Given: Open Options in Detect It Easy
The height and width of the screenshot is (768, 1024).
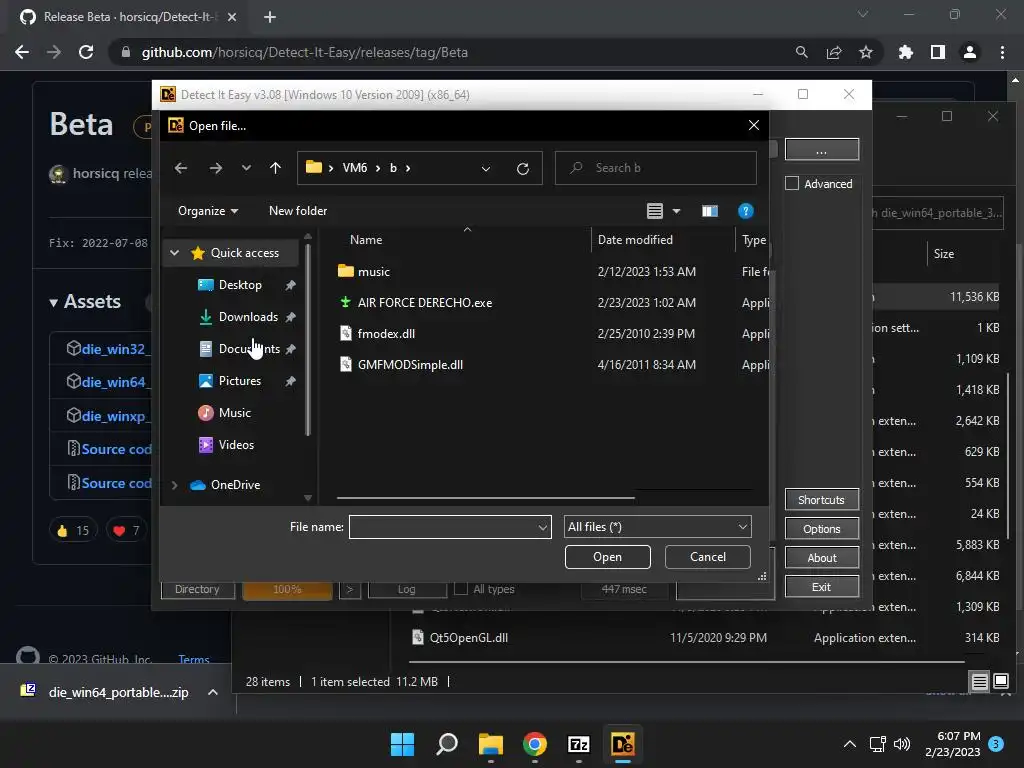Looking at the screenshot, I should [822, 529].
